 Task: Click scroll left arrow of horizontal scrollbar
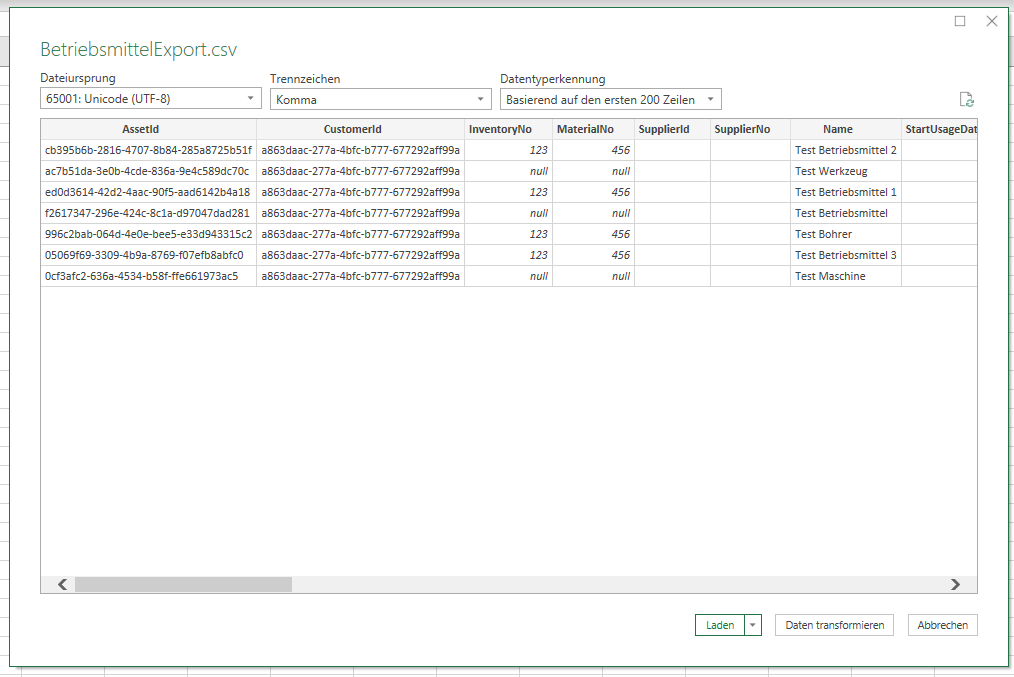point(62,585)
